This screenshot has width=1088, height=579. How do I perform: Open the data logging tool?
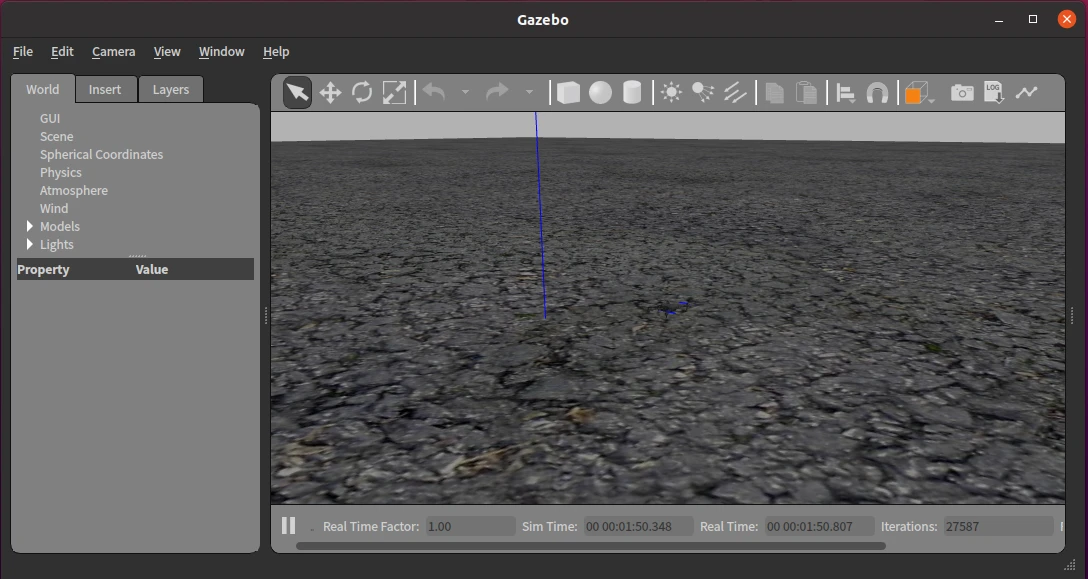994,92
